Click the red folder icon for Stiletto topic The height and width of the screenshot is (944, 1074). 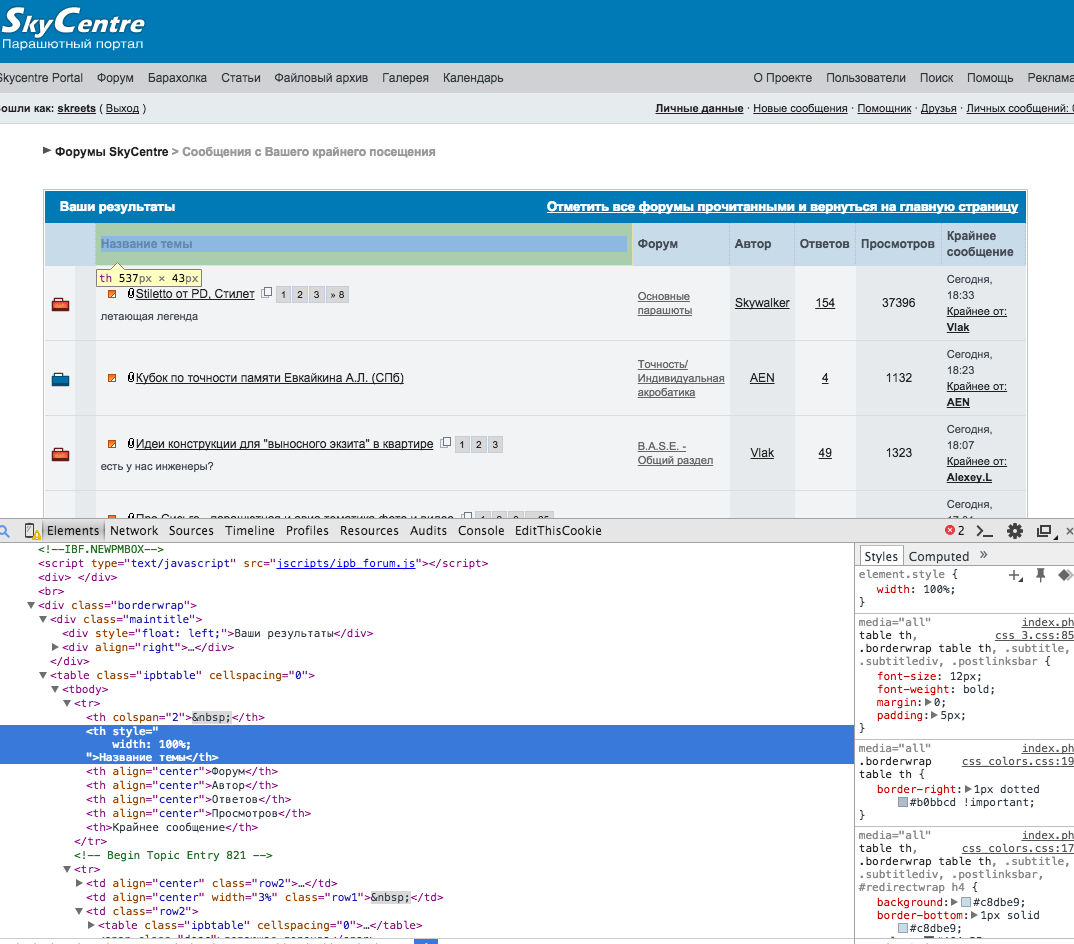tap(60, 304)
